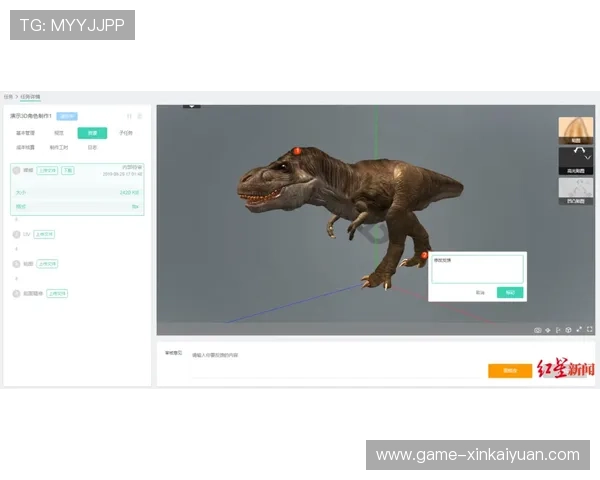Screen dimensions: 600x480
Task: Click the orange submit button below viewer
Action: point(510,370)
